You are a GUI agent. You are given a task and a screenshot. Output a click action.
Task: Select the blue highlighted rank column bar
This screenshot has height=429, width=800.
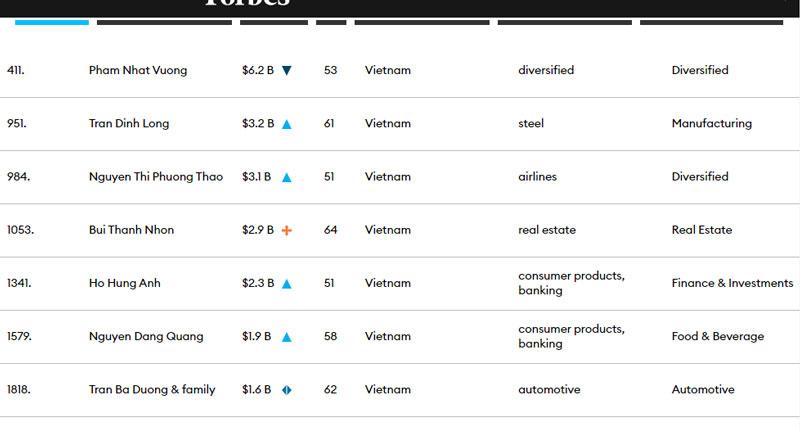tap(51, 22)
